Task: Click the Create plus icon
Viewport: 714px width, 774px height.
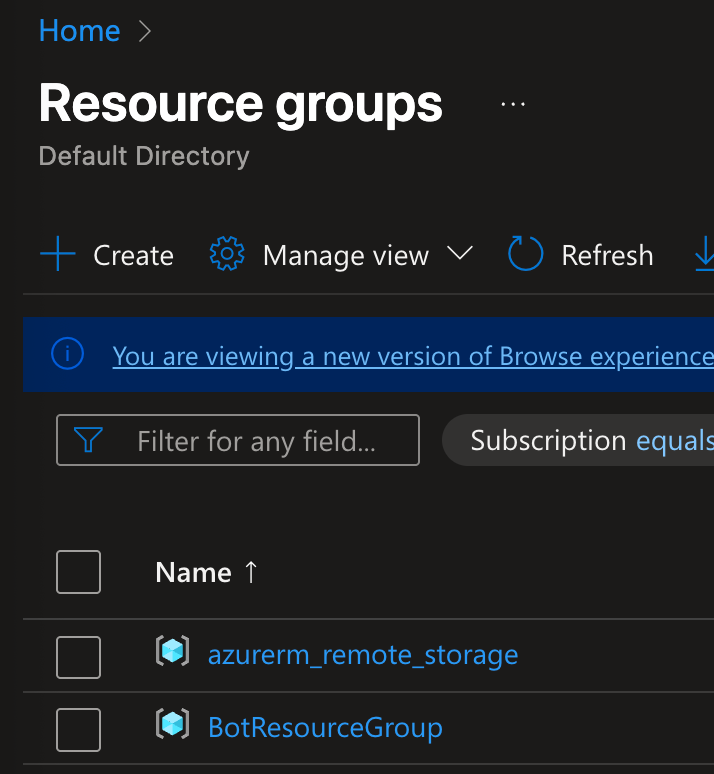Action: pos(58,255)
